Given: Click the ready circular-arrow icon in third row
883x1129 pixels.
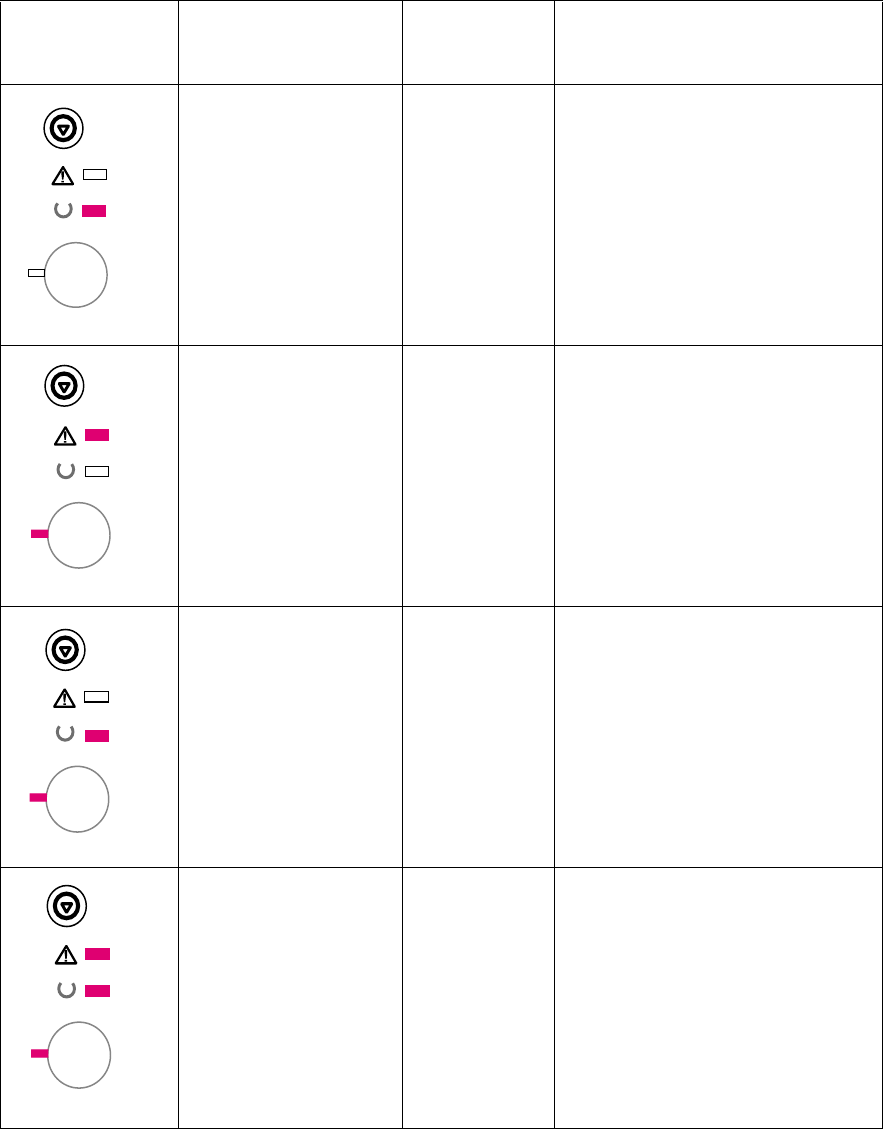Looking at the screenshot, I should (65, 733).
